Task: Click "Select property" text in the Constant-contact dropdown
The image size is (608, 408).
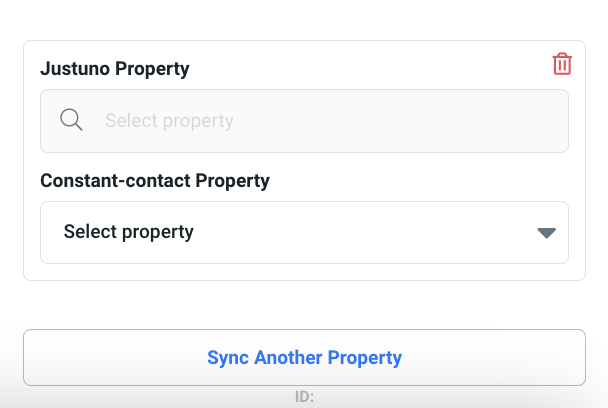Action: 129,232
